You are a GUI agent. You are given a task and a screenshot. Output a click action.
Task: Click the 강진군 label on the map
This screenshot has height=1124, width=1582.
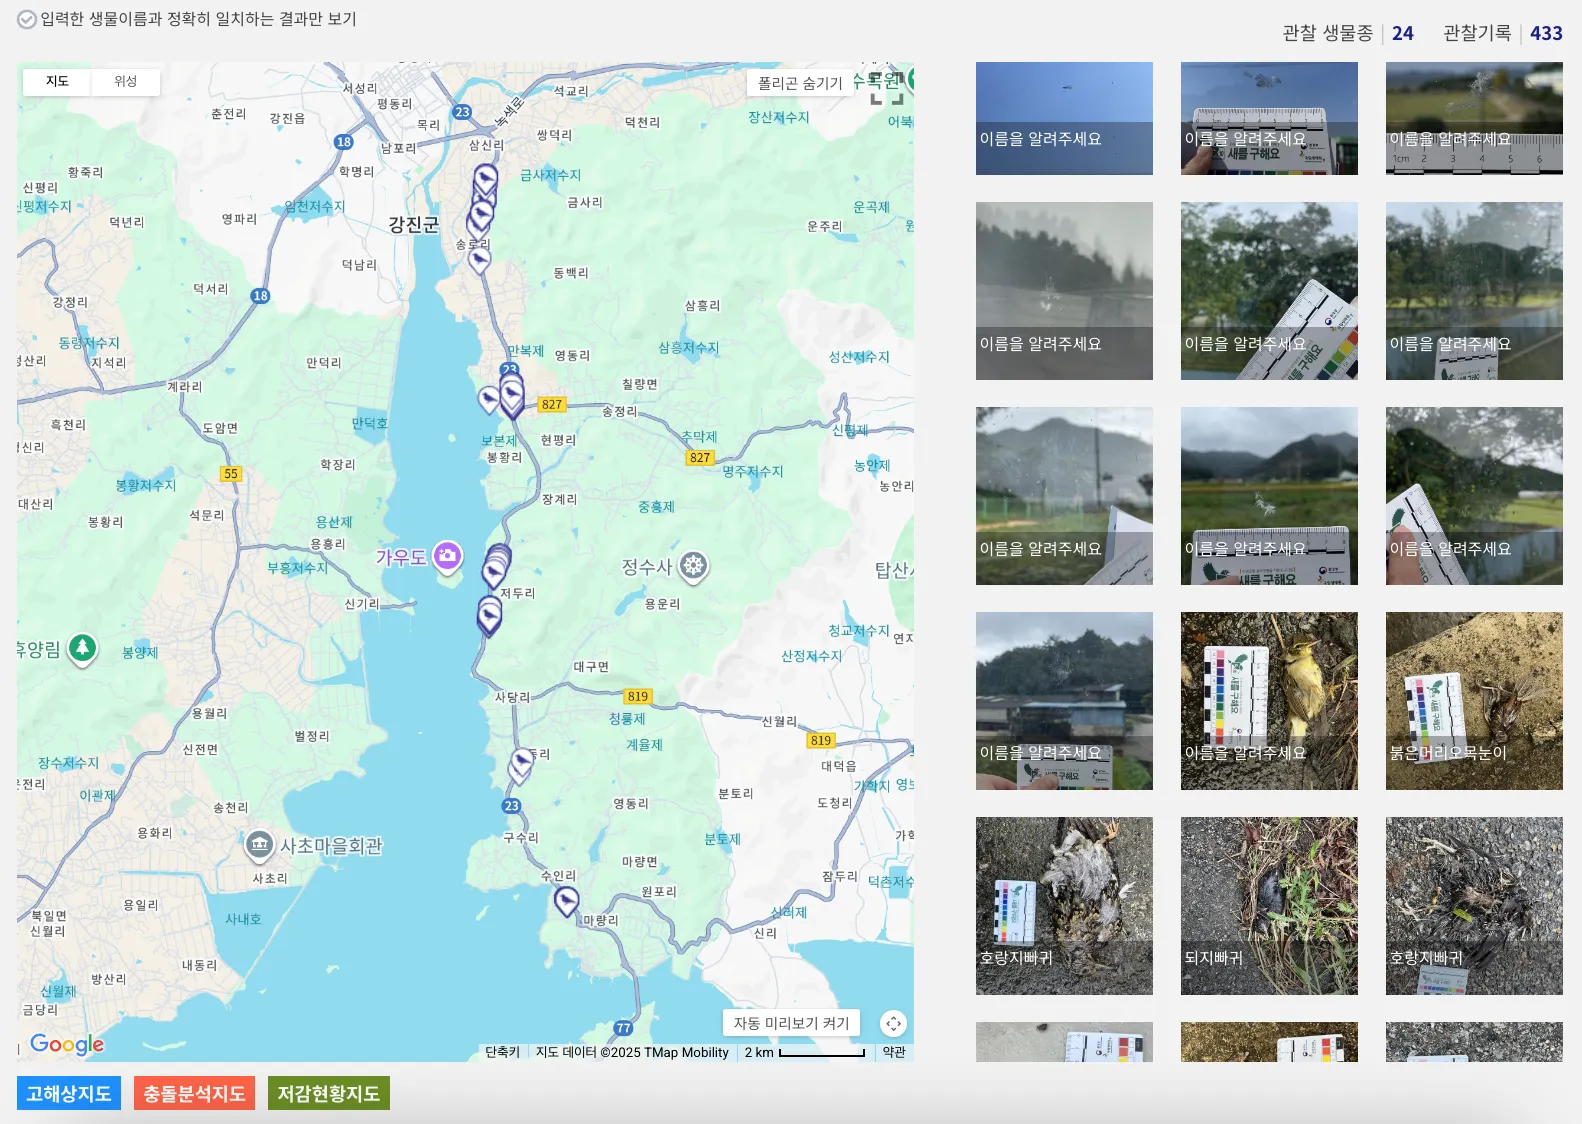pos(414,224)
